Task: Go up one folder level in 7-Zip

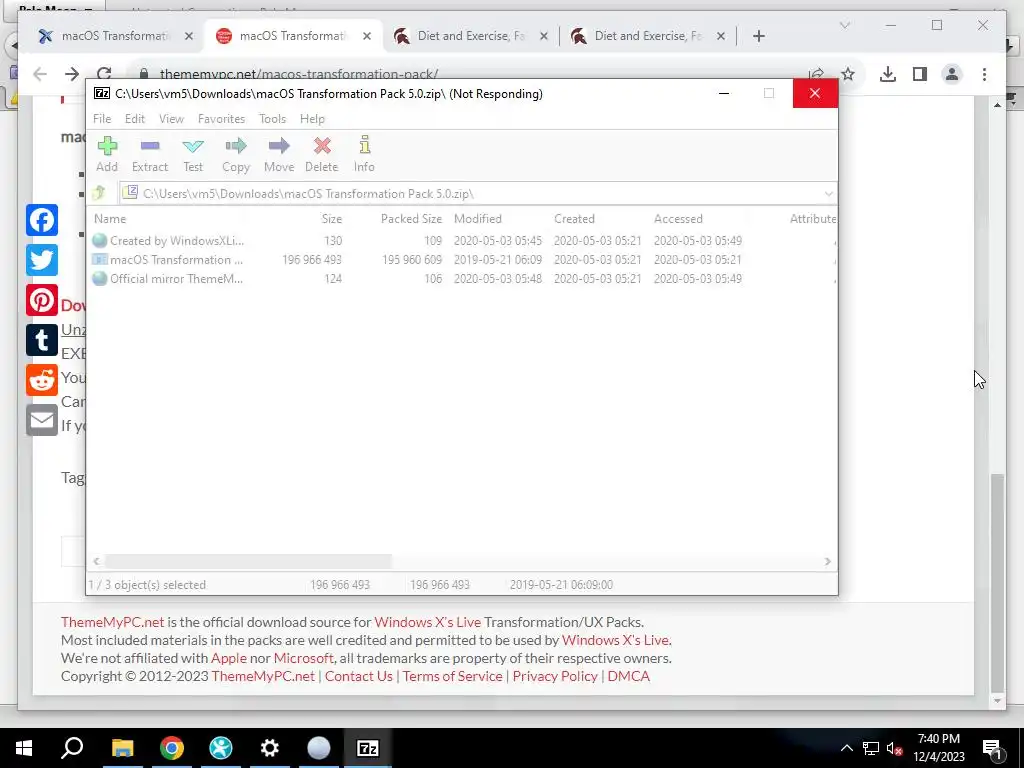Action: coord(99,193)
